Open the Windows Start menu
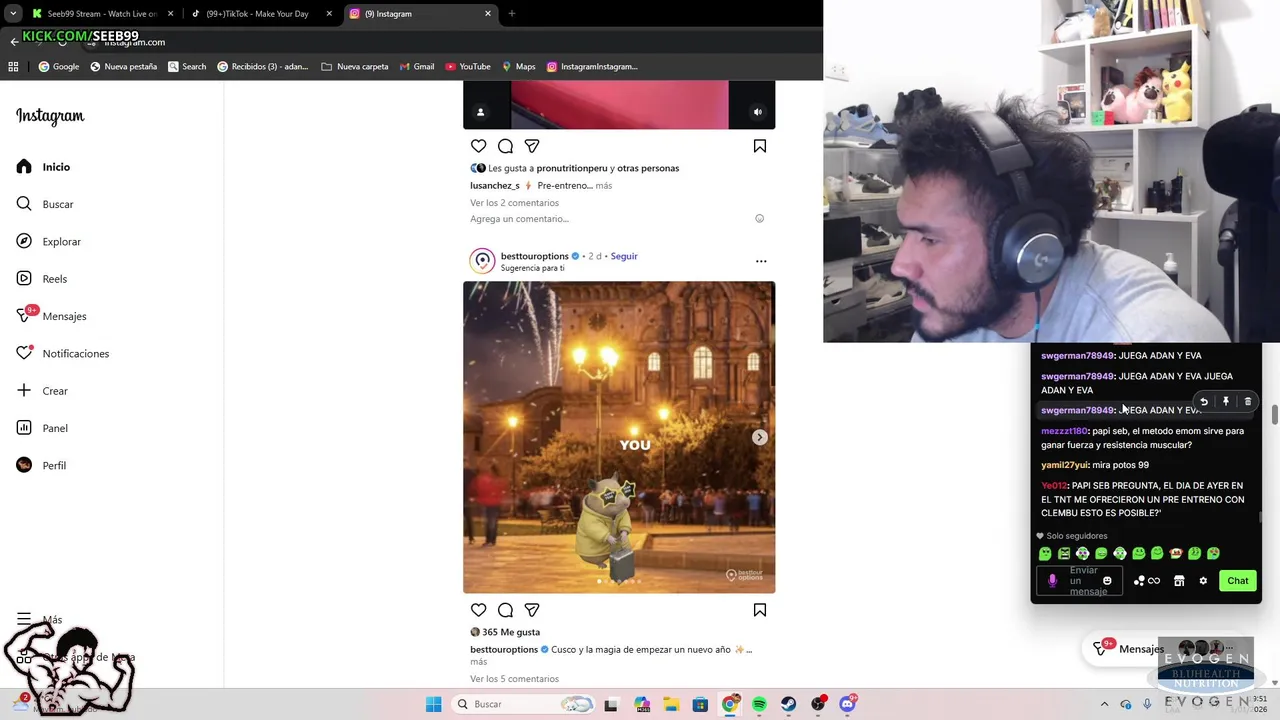The width and height of the screenshot is (1280, 720). [433, 704]
